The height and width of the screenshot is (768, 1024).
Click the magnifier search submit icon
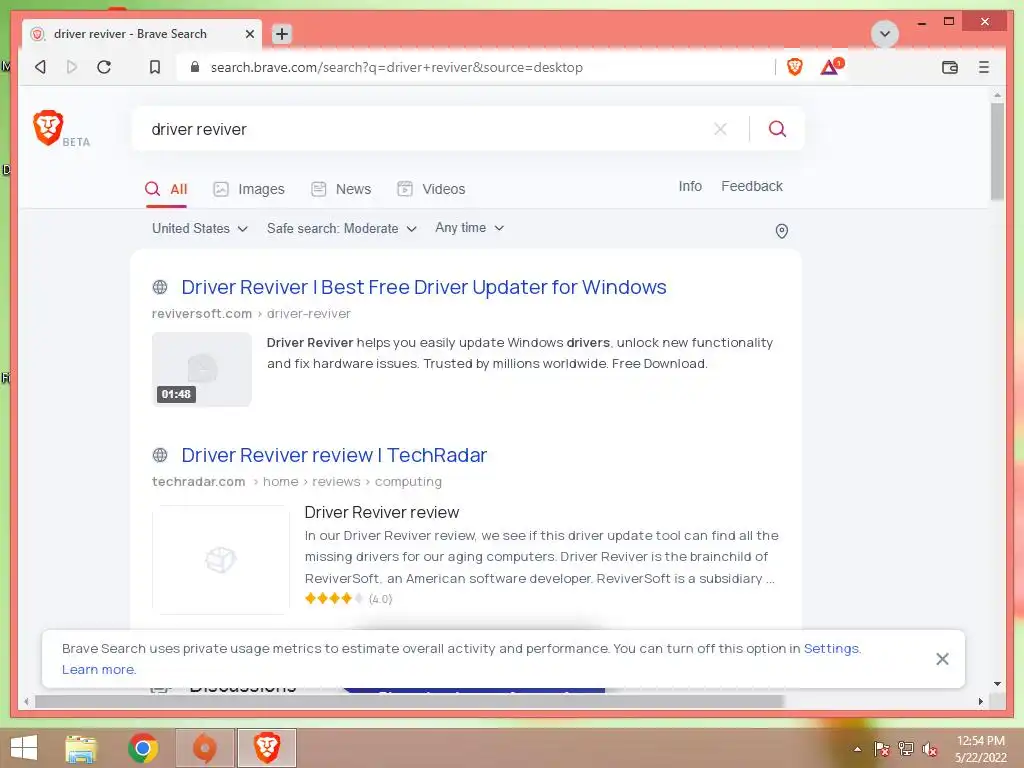coord(777,129)
